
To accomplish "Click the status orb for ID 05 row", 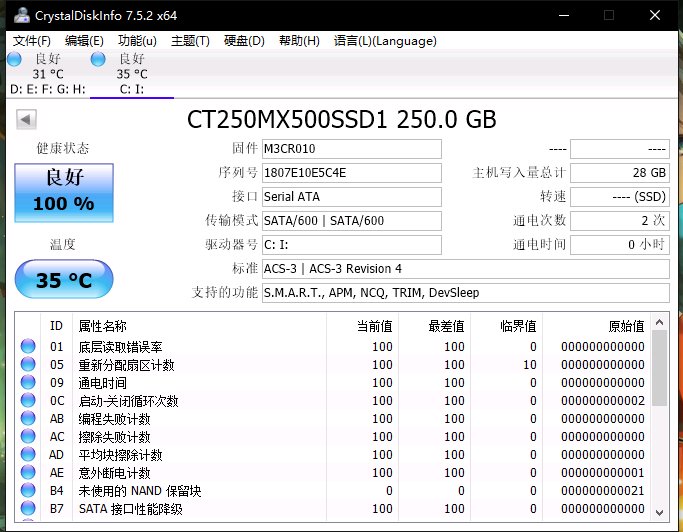I will pyautogui.click(x=28, y=364).
